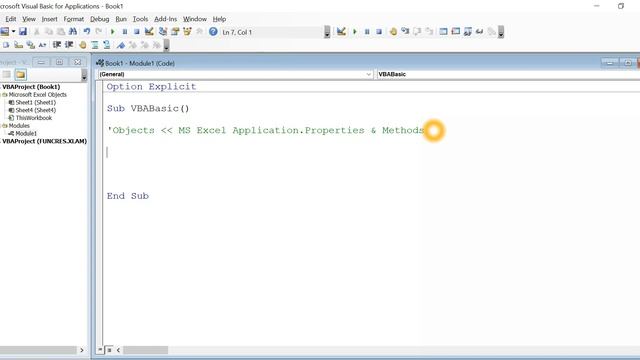The height and width of the screenshot is (360, 640).
Task: Open the Edit menu
Action: click(x=11, y=19)
